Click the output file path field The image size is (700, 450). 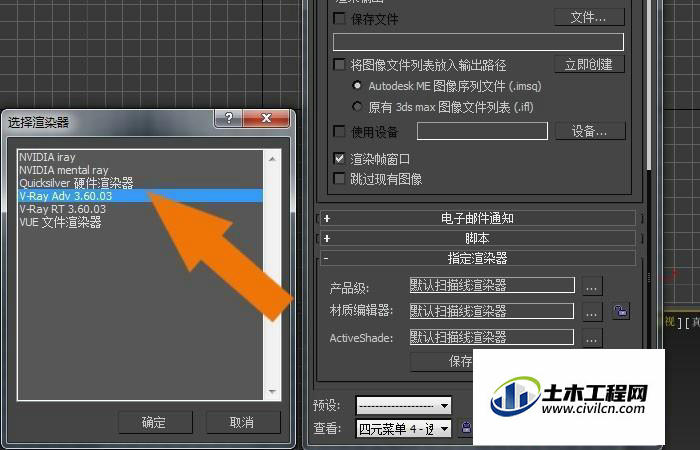tap(478, 42)
